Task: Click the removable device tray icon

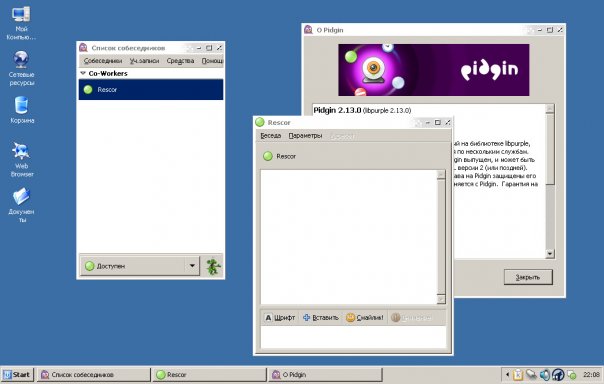Action: (x=531, y=375)
